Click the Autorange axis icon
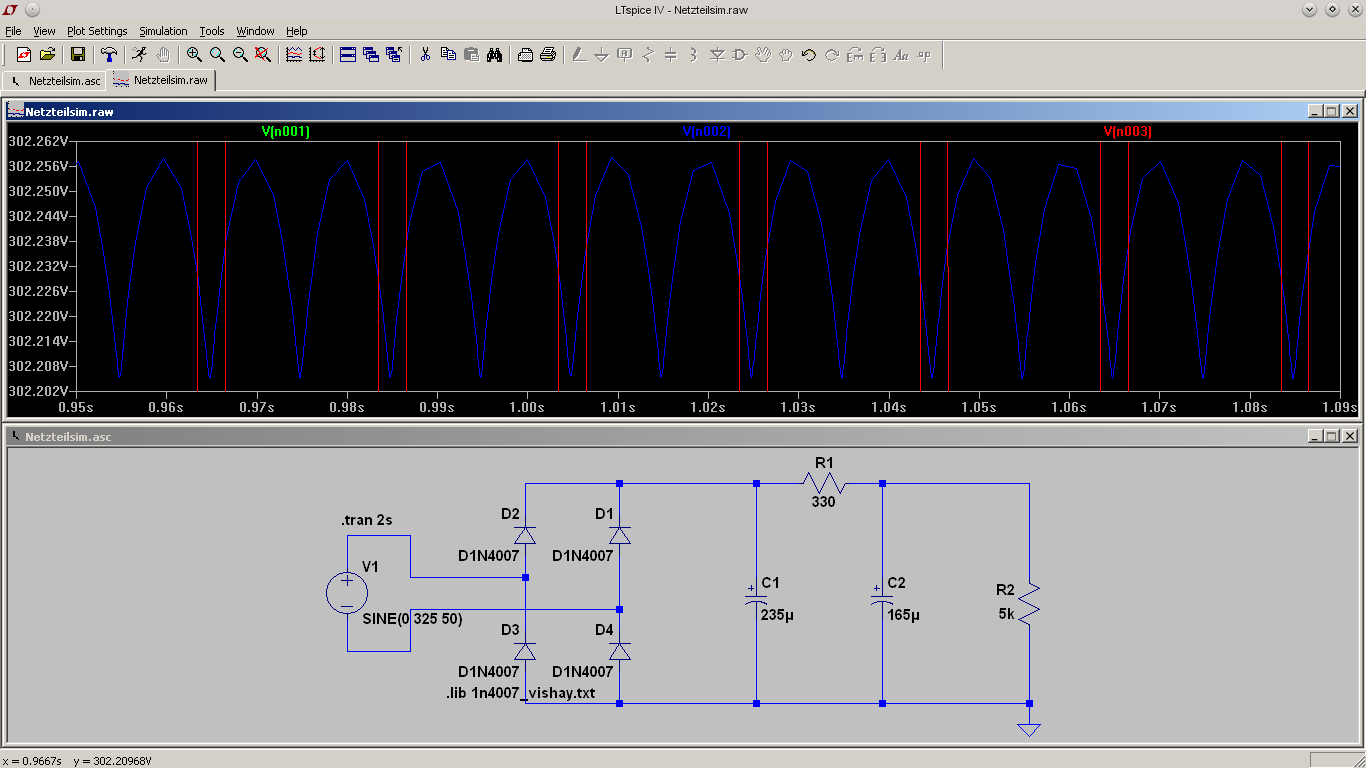Viewport: 1366px width, 768px height. (x=317, y=55)
